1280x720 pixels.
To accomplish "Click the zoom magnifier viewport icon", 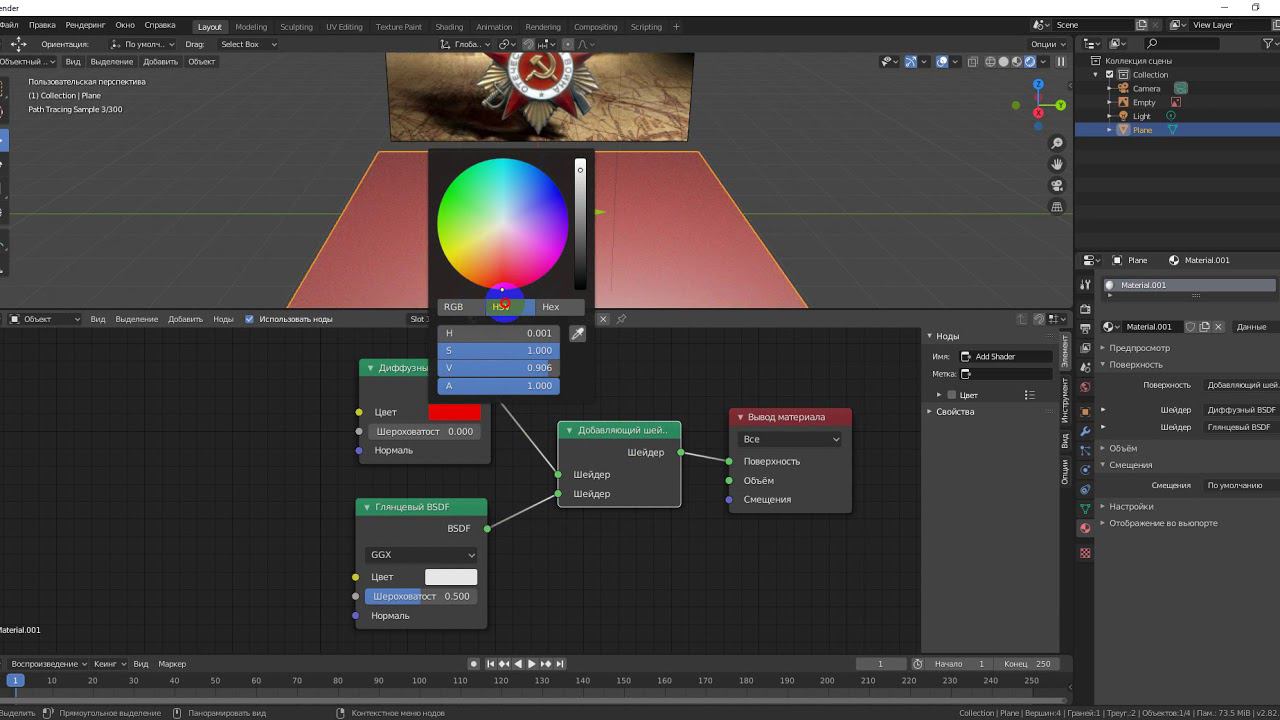I will (1057, 144).
